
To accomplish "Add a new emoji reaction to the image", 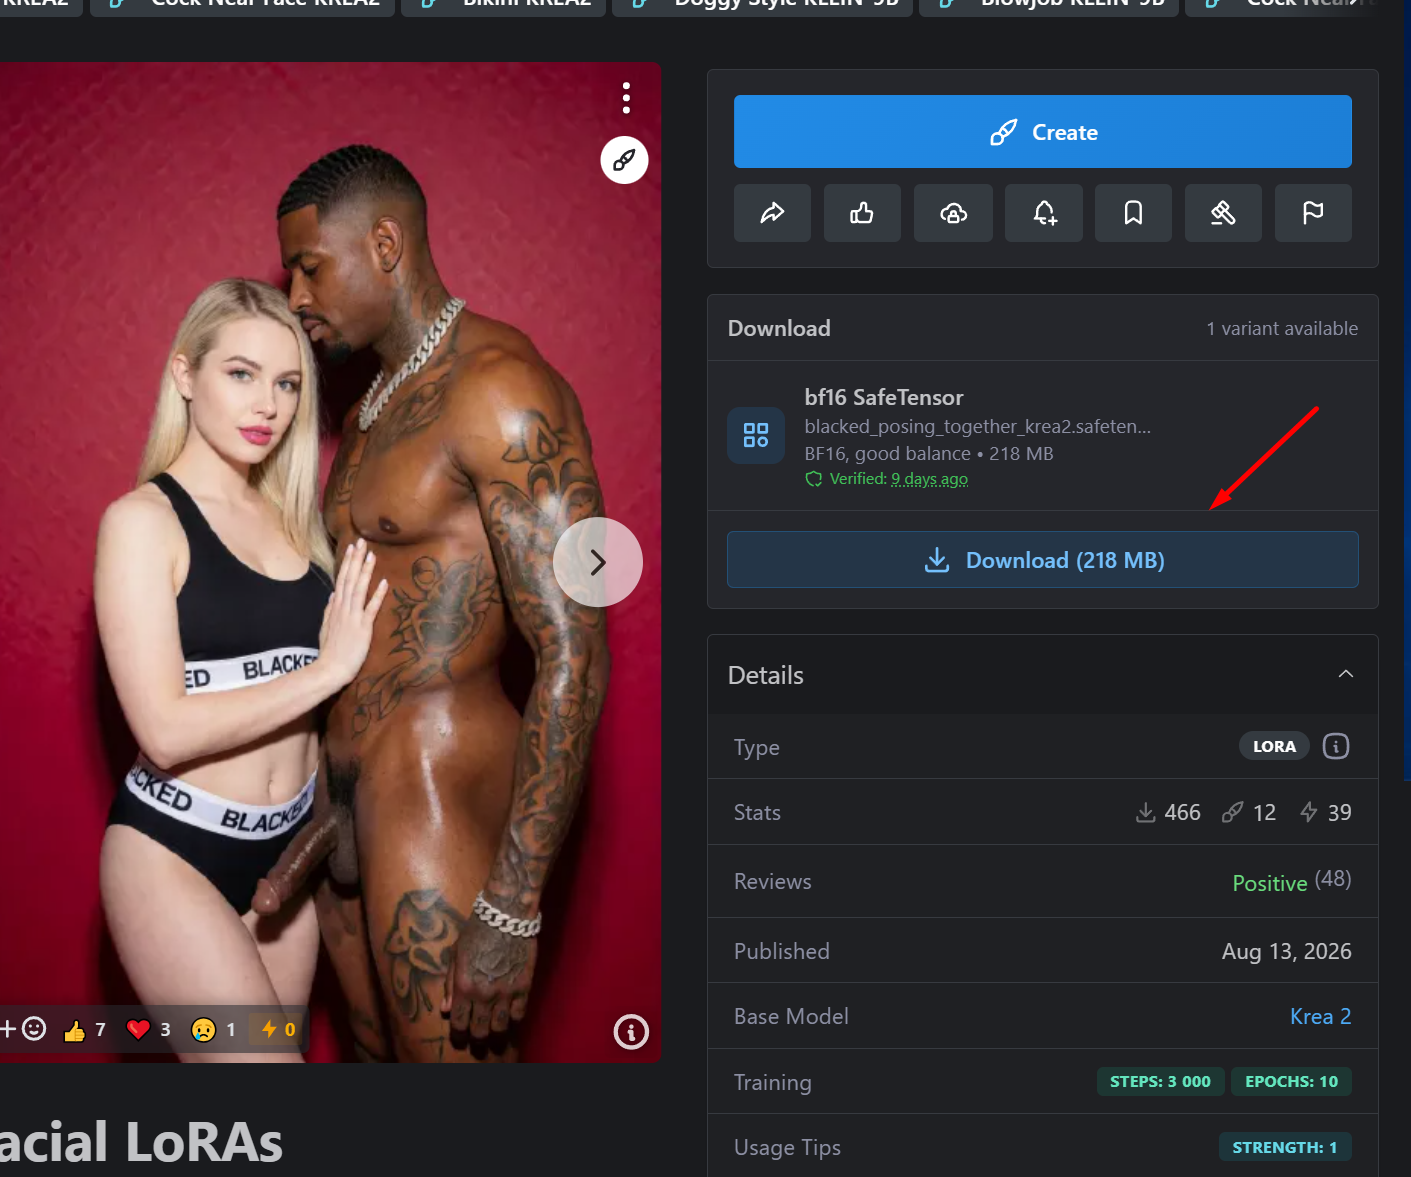I will coord(23,1029).
